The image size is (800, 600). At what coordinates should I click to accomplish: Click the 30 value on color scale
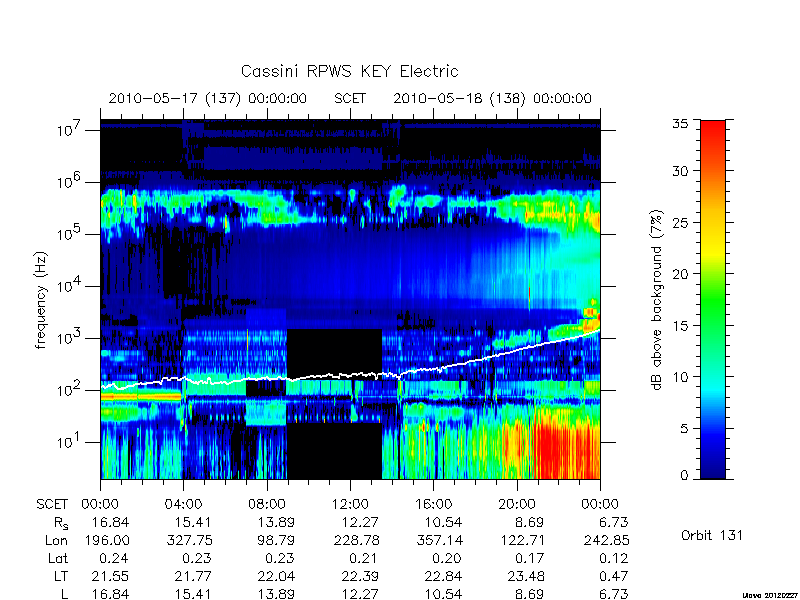click(x=680, y=170)
